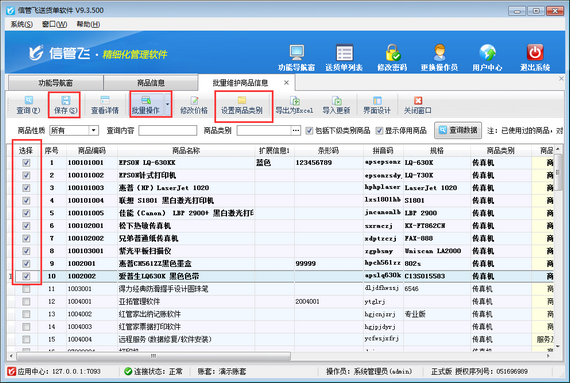This screenshot has height=383, width=570.
Task: Open the 功能导航窗 monitor icon in header
Action: pyautogui.click(x=297, y=53)
